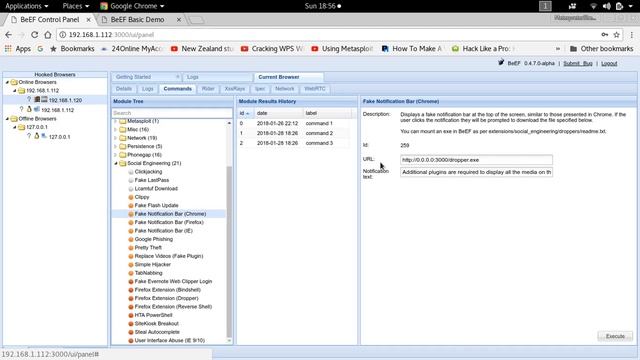
Task: Select Fake Notification Bar (IE) module
Action: pos(164,231)
